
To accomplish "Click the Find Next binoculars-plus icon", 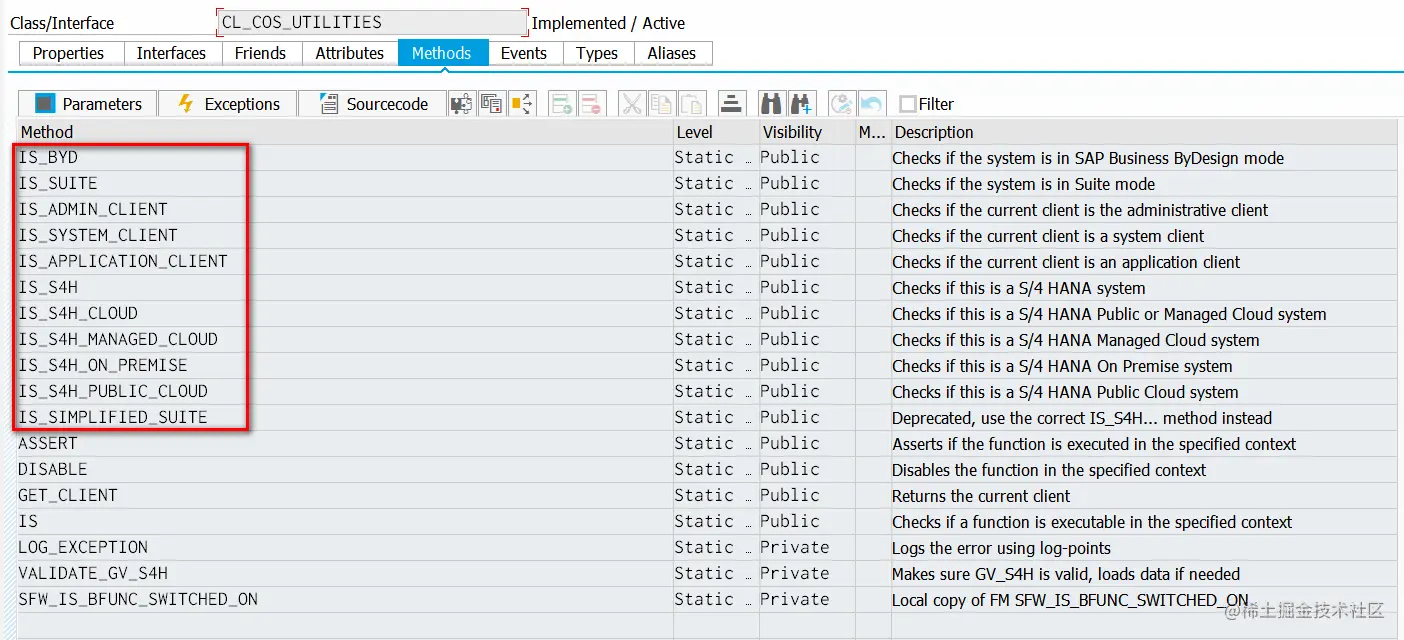I will (801, 103).
